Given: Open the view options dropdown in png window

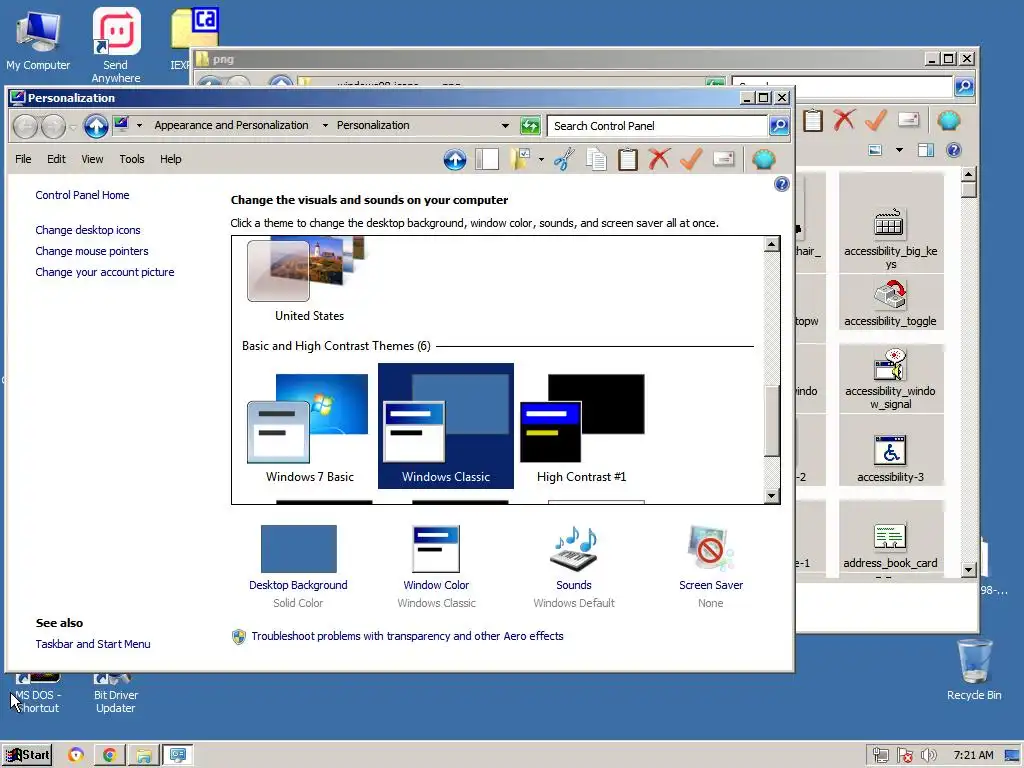Looking at the screenshot, I should (x=899, y=150).
